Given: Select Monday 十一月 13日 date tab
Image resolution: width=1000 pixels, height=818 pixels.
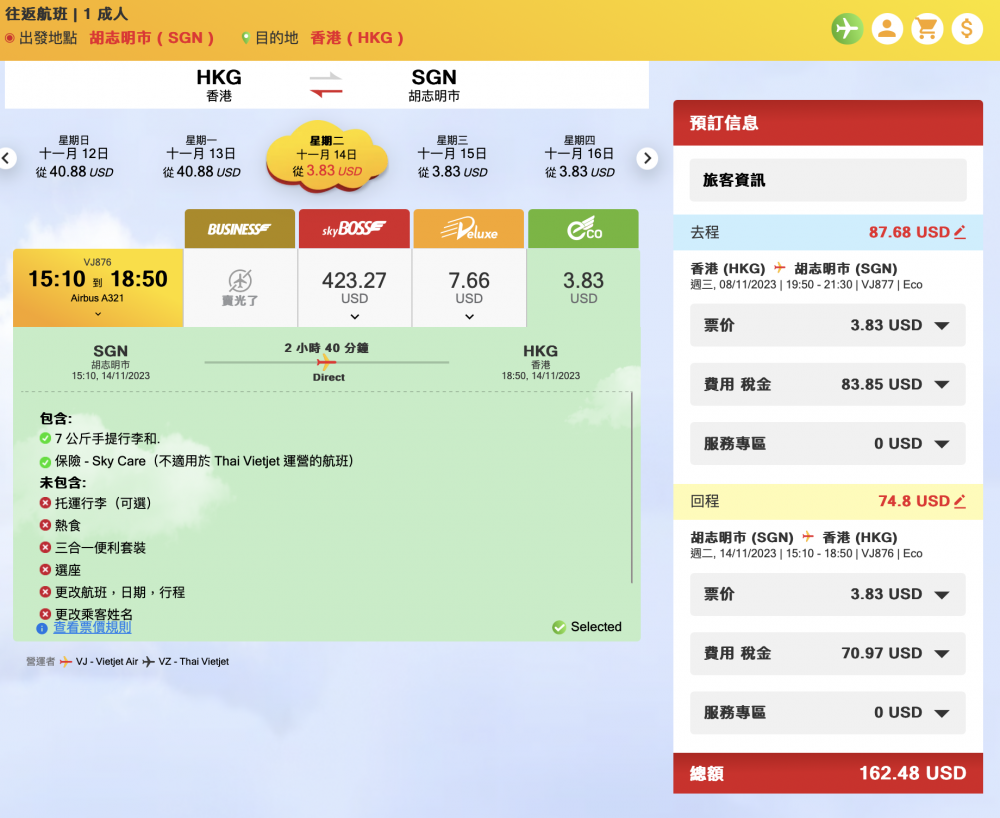Looking at the screenshot, I should pyautogui.click(x=201, y=156).
